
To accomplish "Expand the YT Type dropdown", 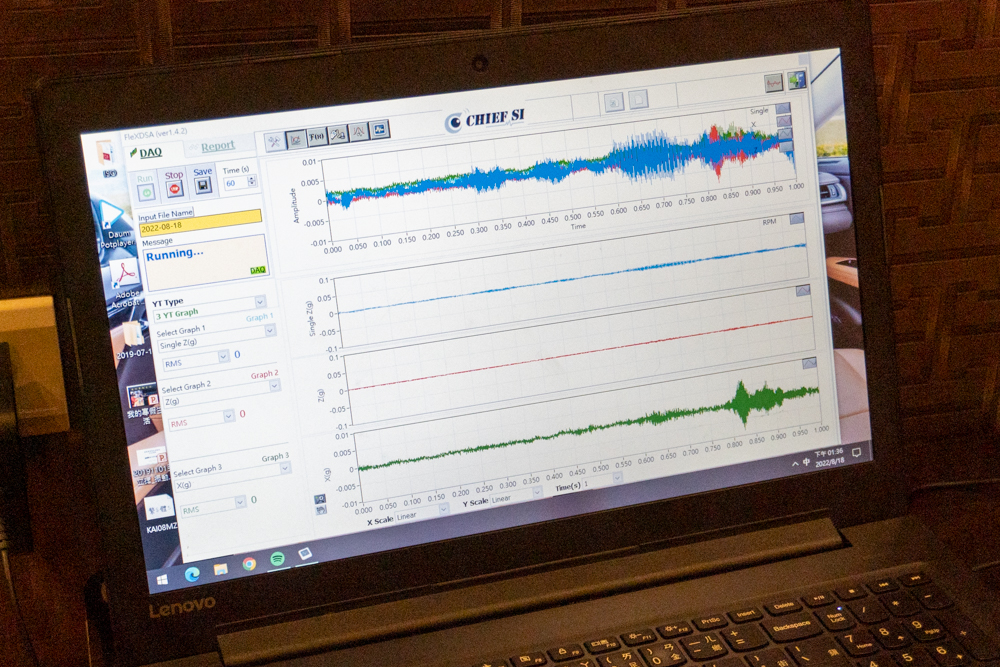I will coord(260,301).
